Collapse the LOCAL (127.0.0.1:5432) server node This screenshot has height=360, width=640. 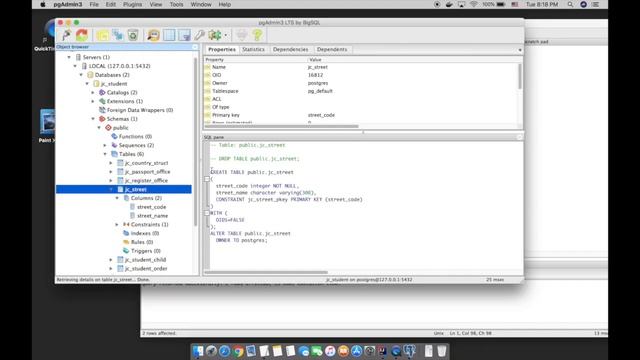[75, 66]
